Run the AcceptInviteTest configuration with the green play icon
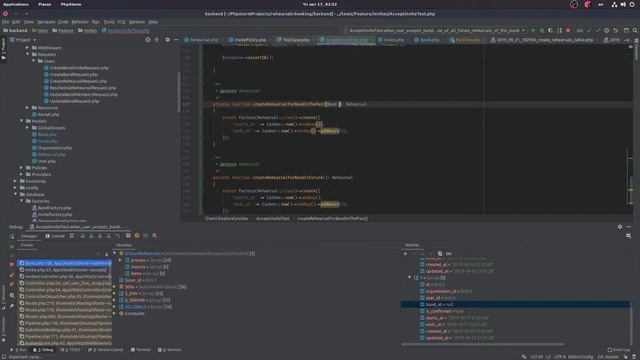The height and width of the screenshot is (360, 640). pos(533,30)
